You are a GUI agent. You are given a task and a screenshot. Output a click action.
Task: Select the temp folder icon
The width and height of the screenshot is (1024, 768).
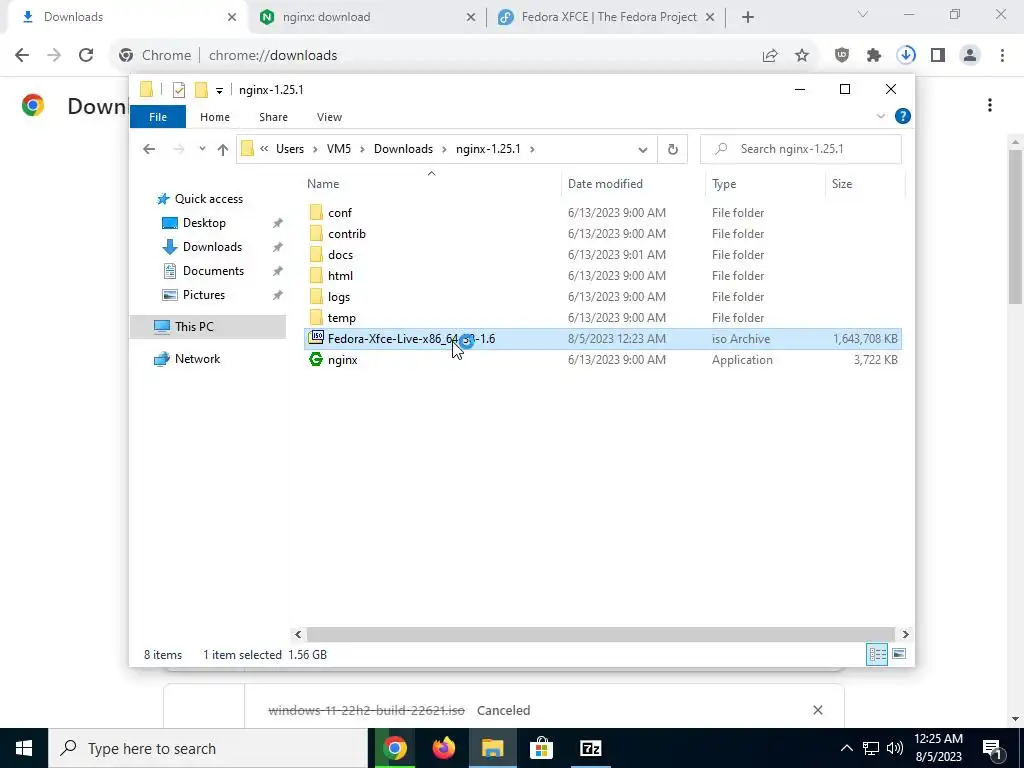(316, 317)
